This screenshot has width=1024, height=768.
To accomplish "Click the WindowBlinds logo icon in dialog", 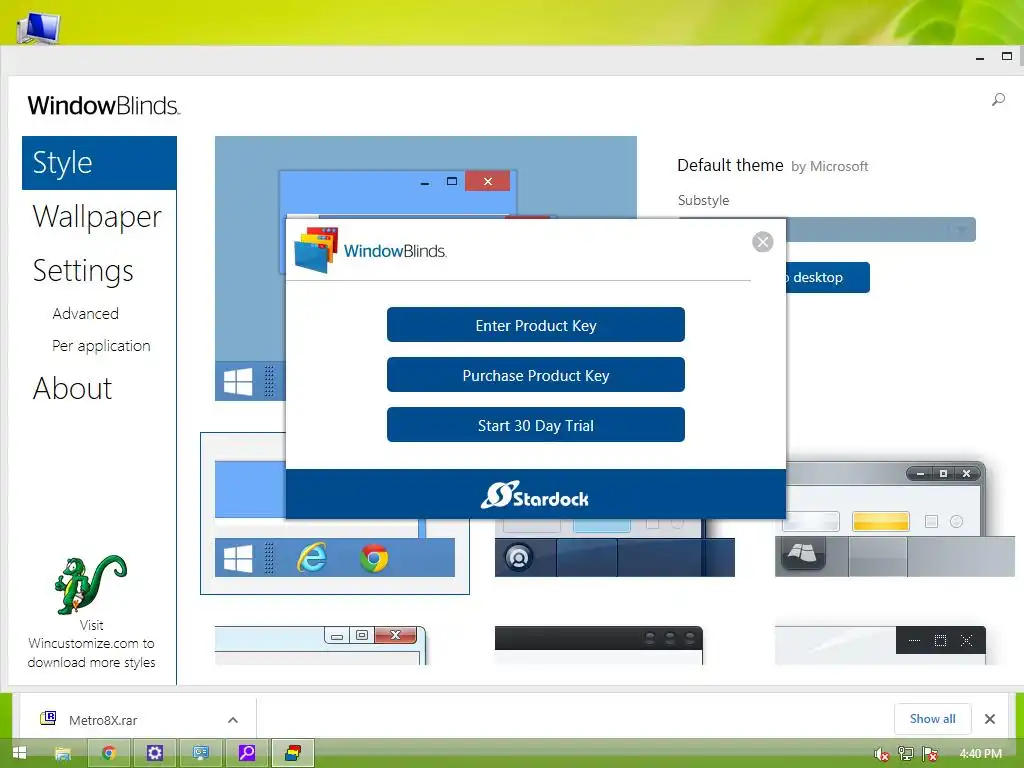I will (317, 249).
